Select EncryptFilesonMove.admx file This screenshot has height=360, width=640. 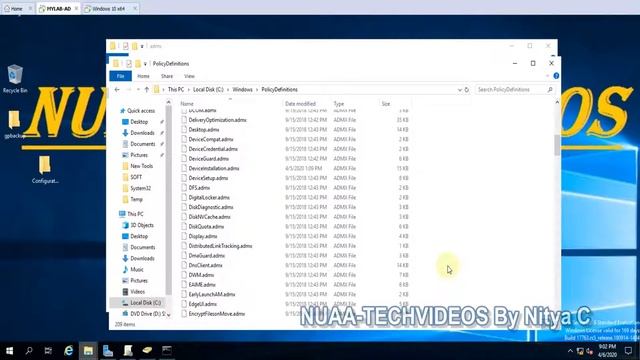217,314
